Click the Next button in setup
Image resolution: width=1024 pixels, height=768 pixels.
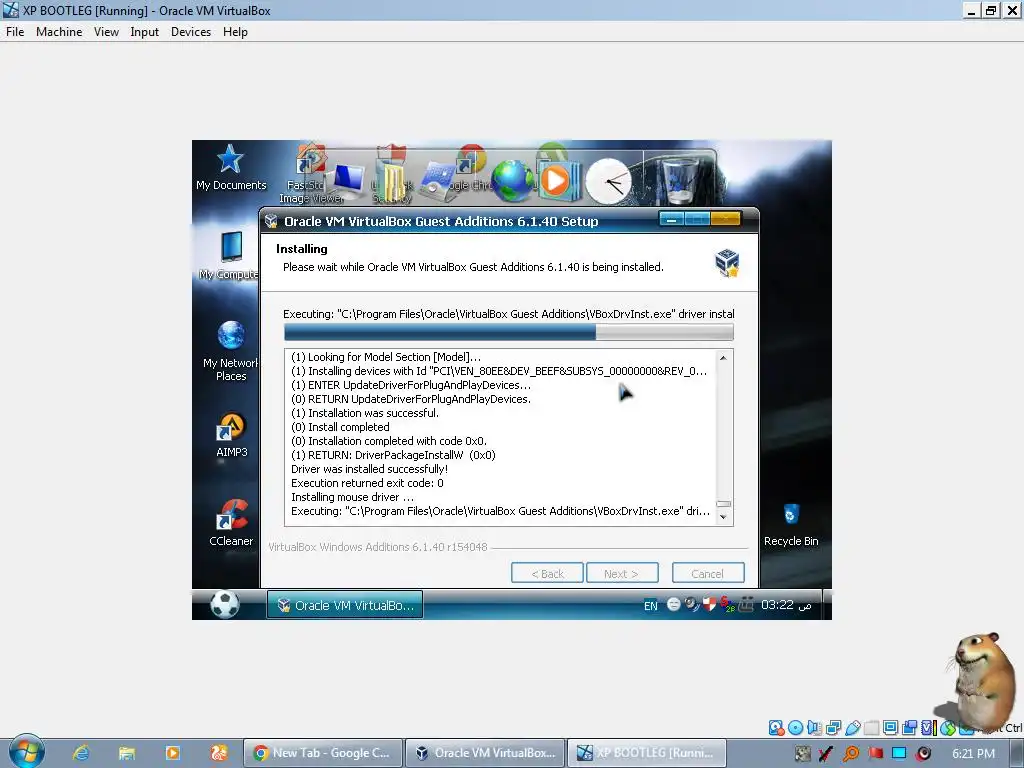[x=622, y=573]
